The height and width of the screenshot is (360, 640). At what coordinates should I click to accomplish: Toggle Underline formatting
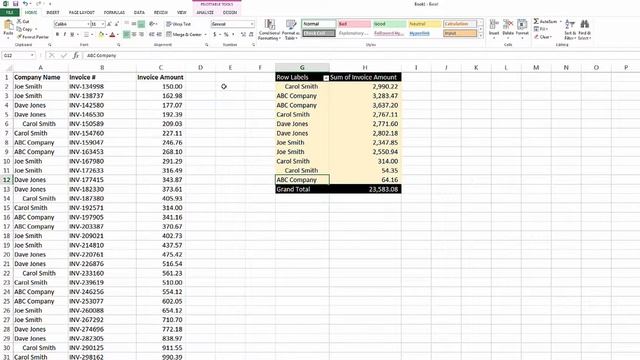click(72, 35)
